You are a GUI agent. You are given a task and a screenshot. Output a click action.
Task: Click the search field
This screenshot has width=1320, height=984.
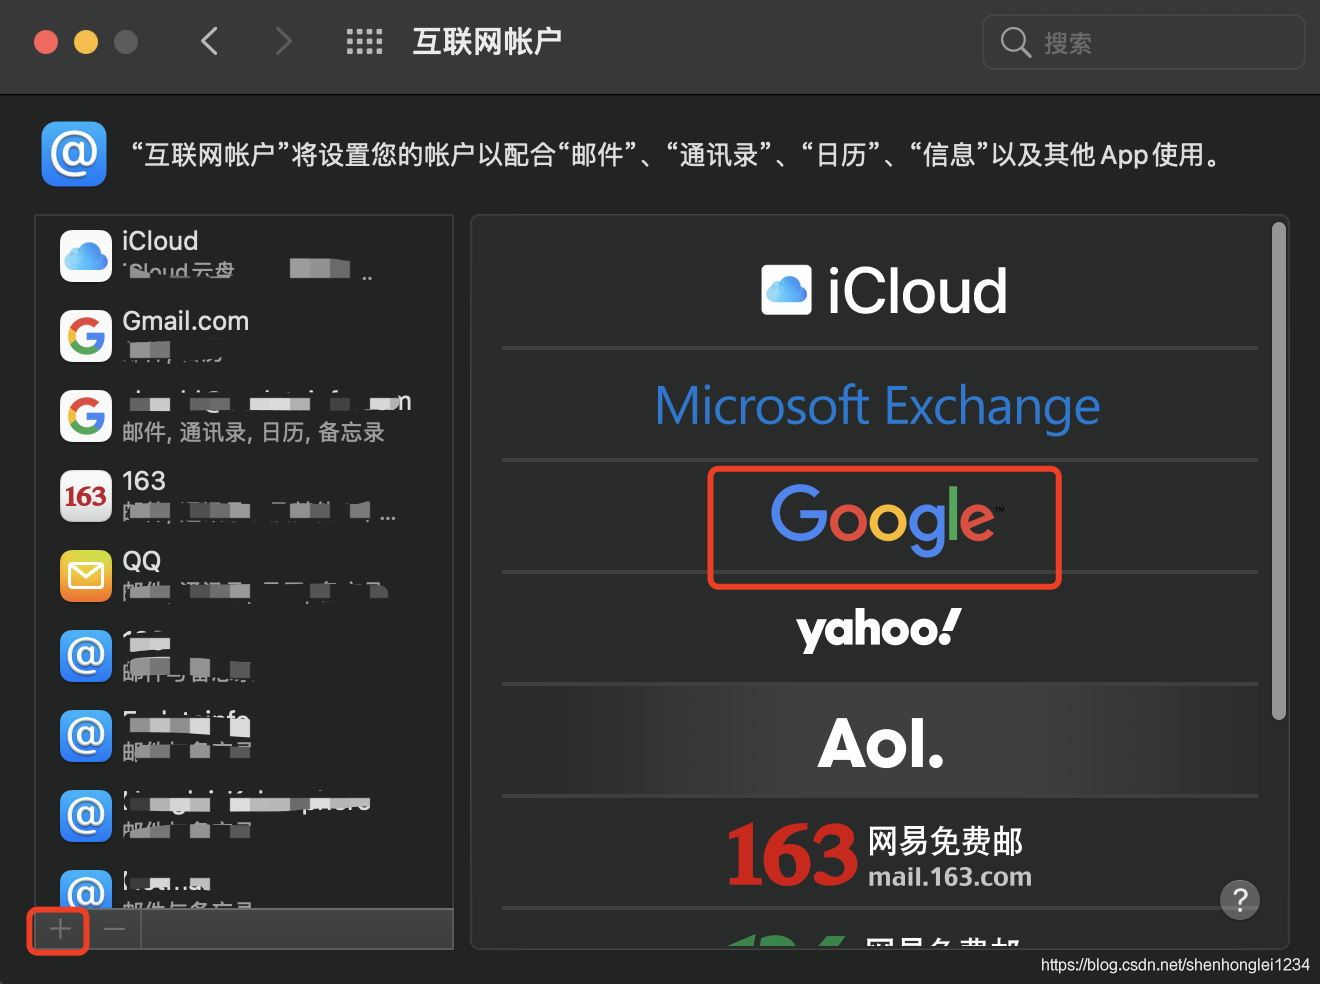[1144, 42]
